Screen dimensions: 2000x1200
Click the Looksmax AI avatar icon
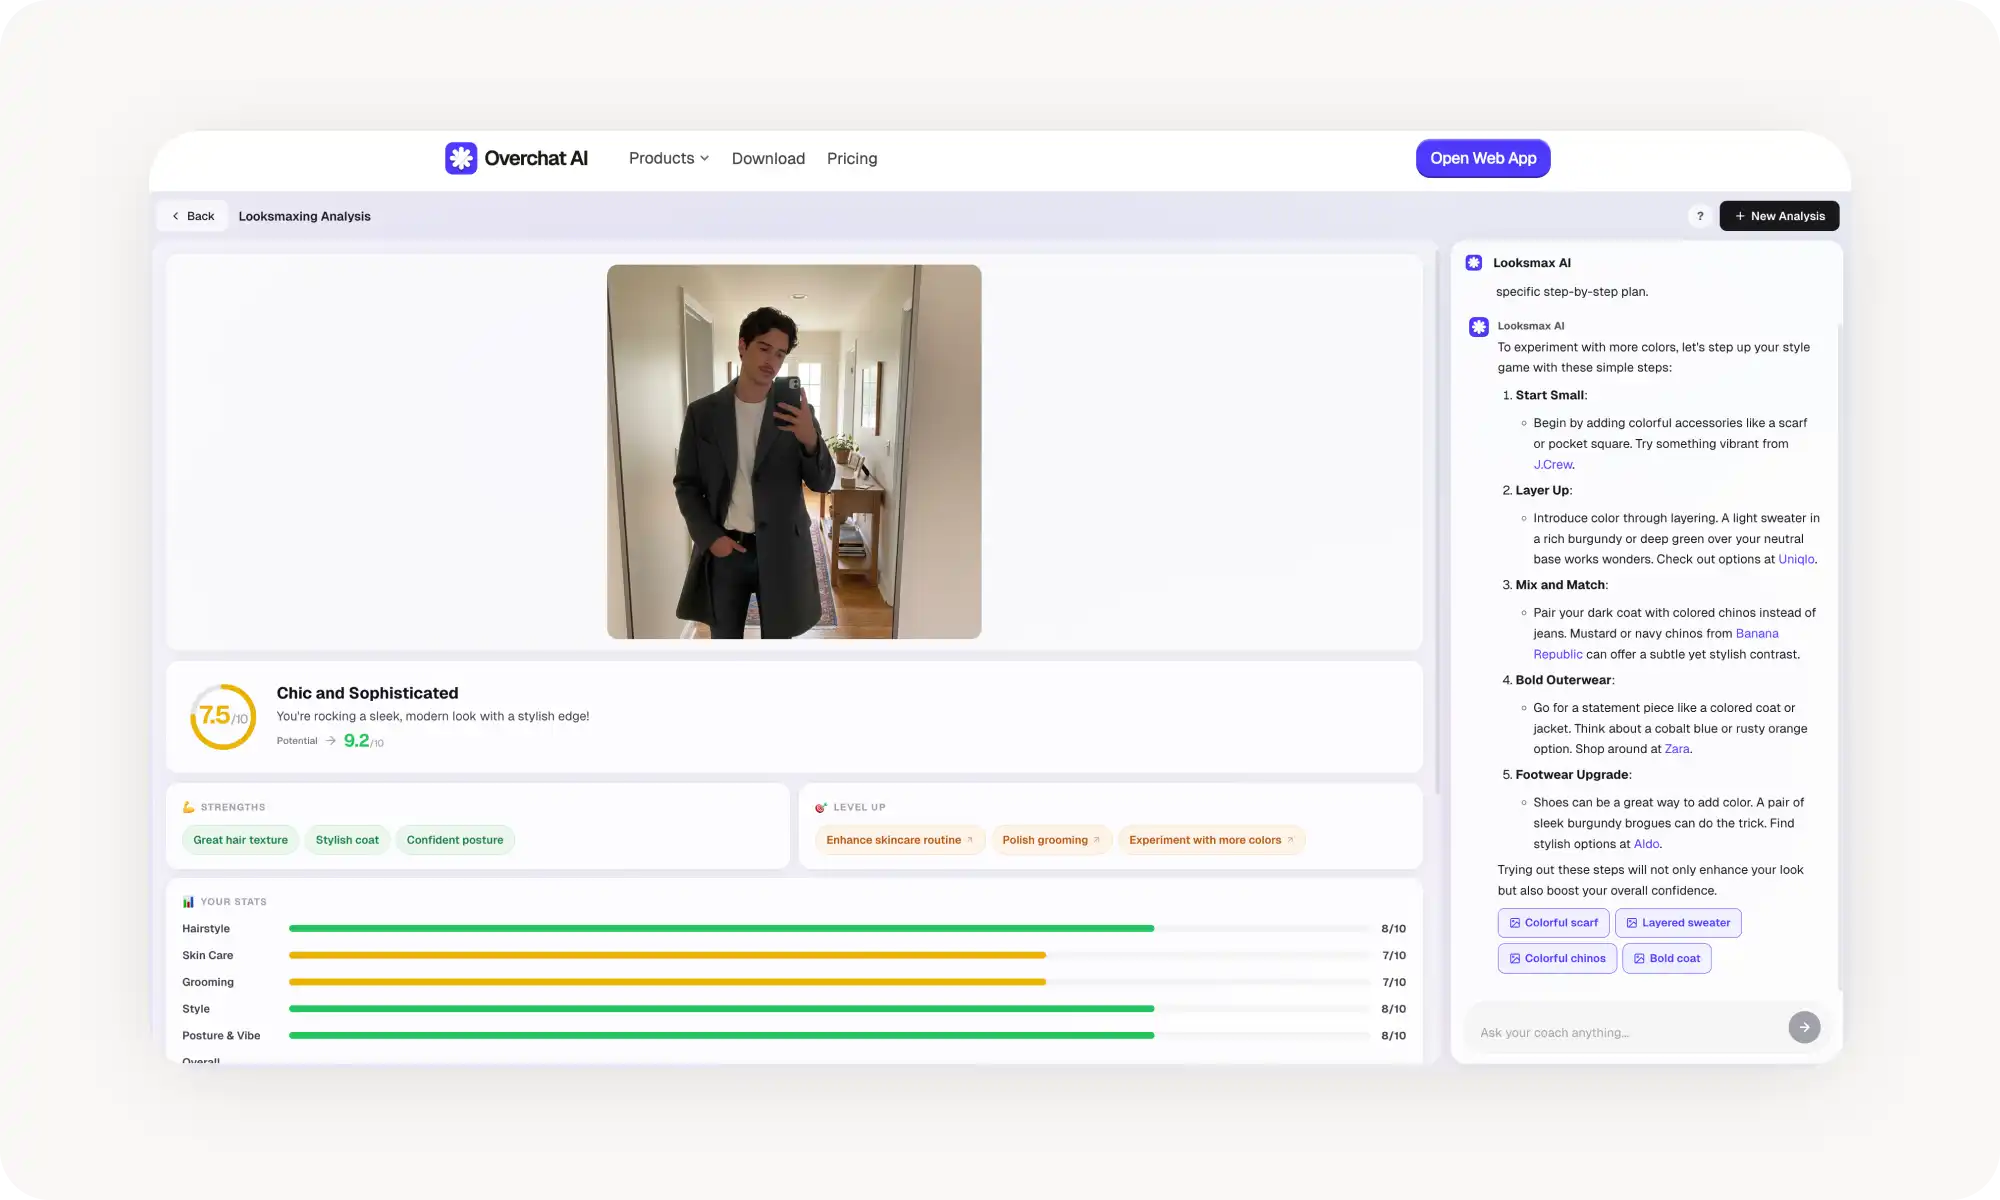pos(1473,262)
